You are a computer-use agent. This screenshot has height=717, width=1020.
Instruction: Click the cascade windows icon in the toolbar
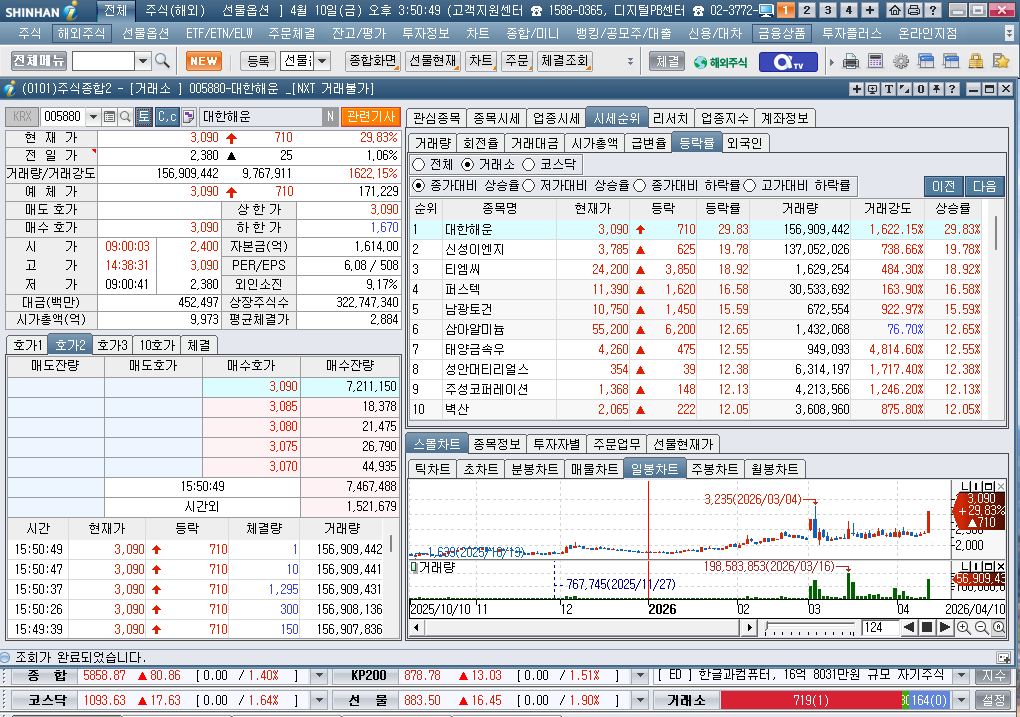[x=926, y=62]
